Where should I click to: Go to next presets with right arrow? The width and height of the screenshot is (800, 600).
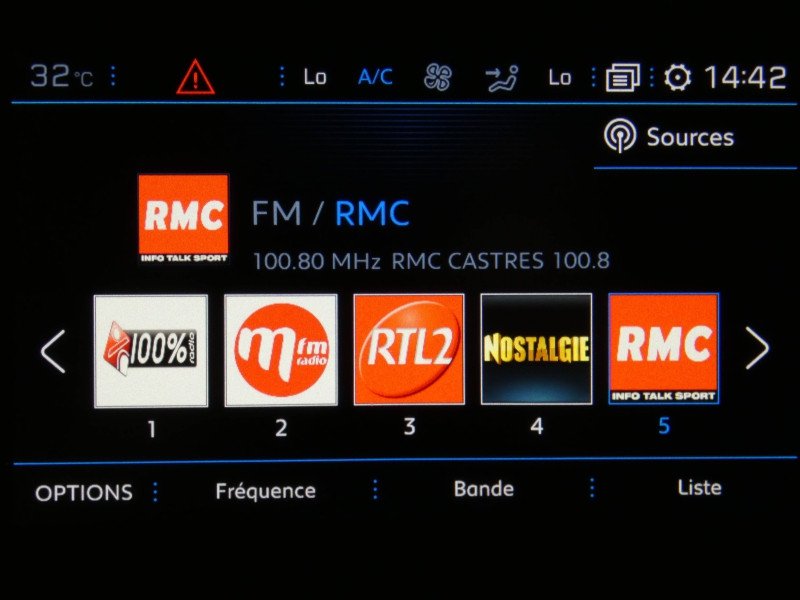[757, 348]
